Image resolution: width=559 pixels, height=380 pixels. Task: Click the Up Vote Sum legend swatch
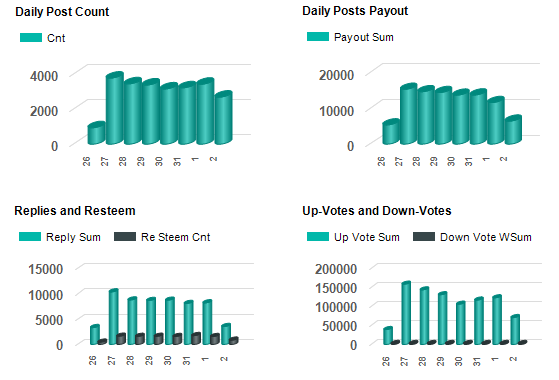tap(318, 237)
